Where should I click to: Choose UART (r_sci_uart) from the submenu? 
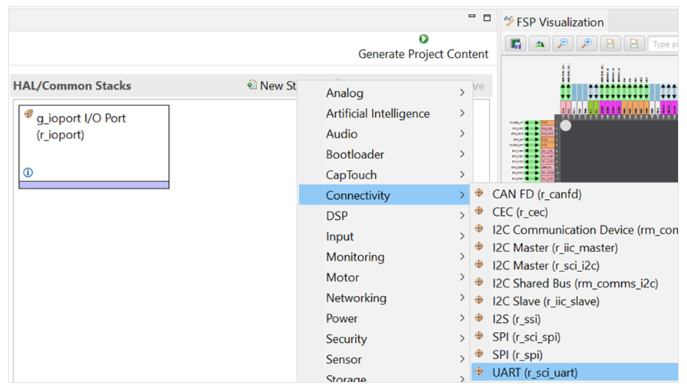click(574, 372)
